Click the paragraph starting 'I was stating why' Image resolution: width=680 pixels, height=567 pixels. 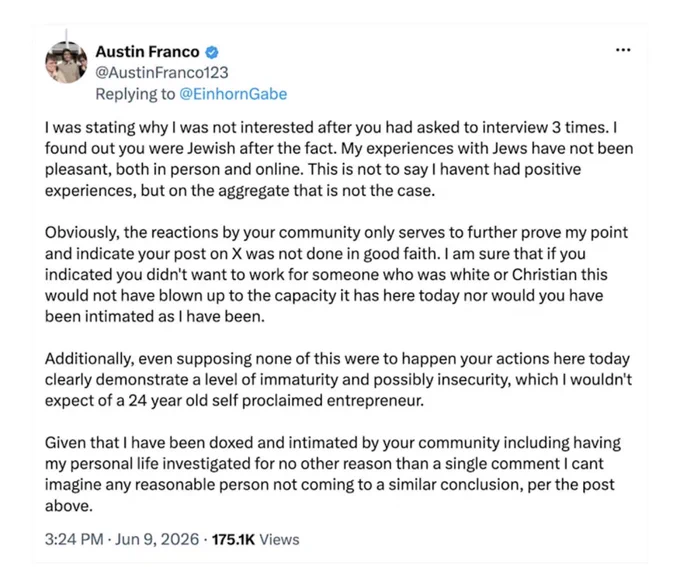click(x=339, y=159)
